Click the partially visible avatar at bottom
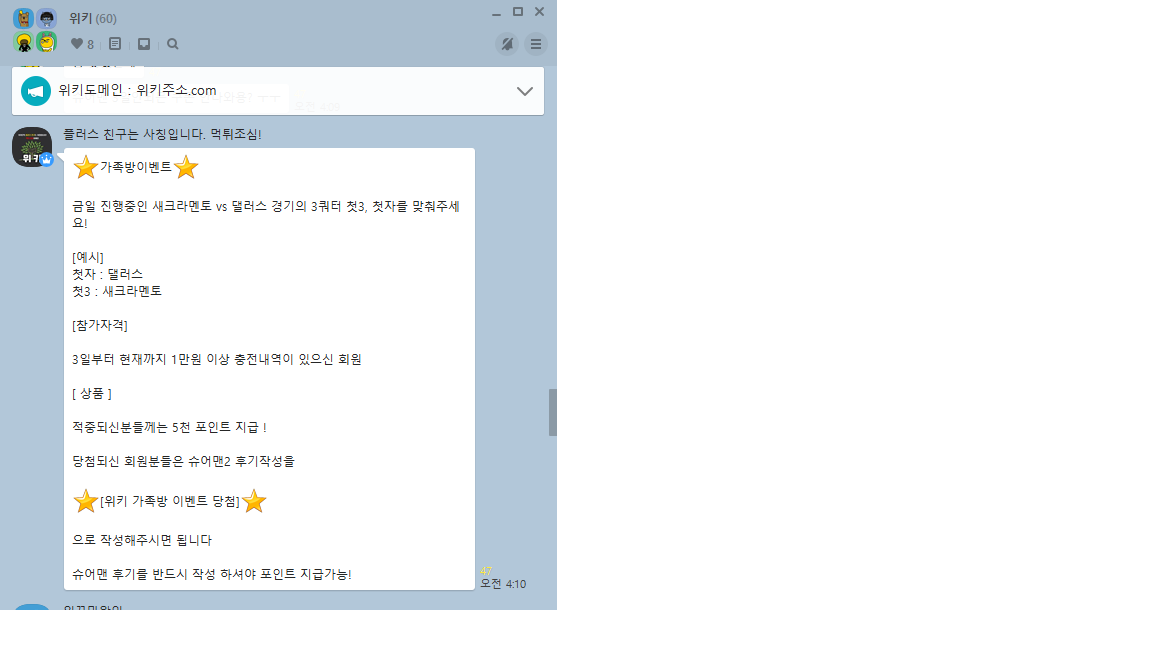Viewport: 1152px width, 648px height. click(32, 607)
